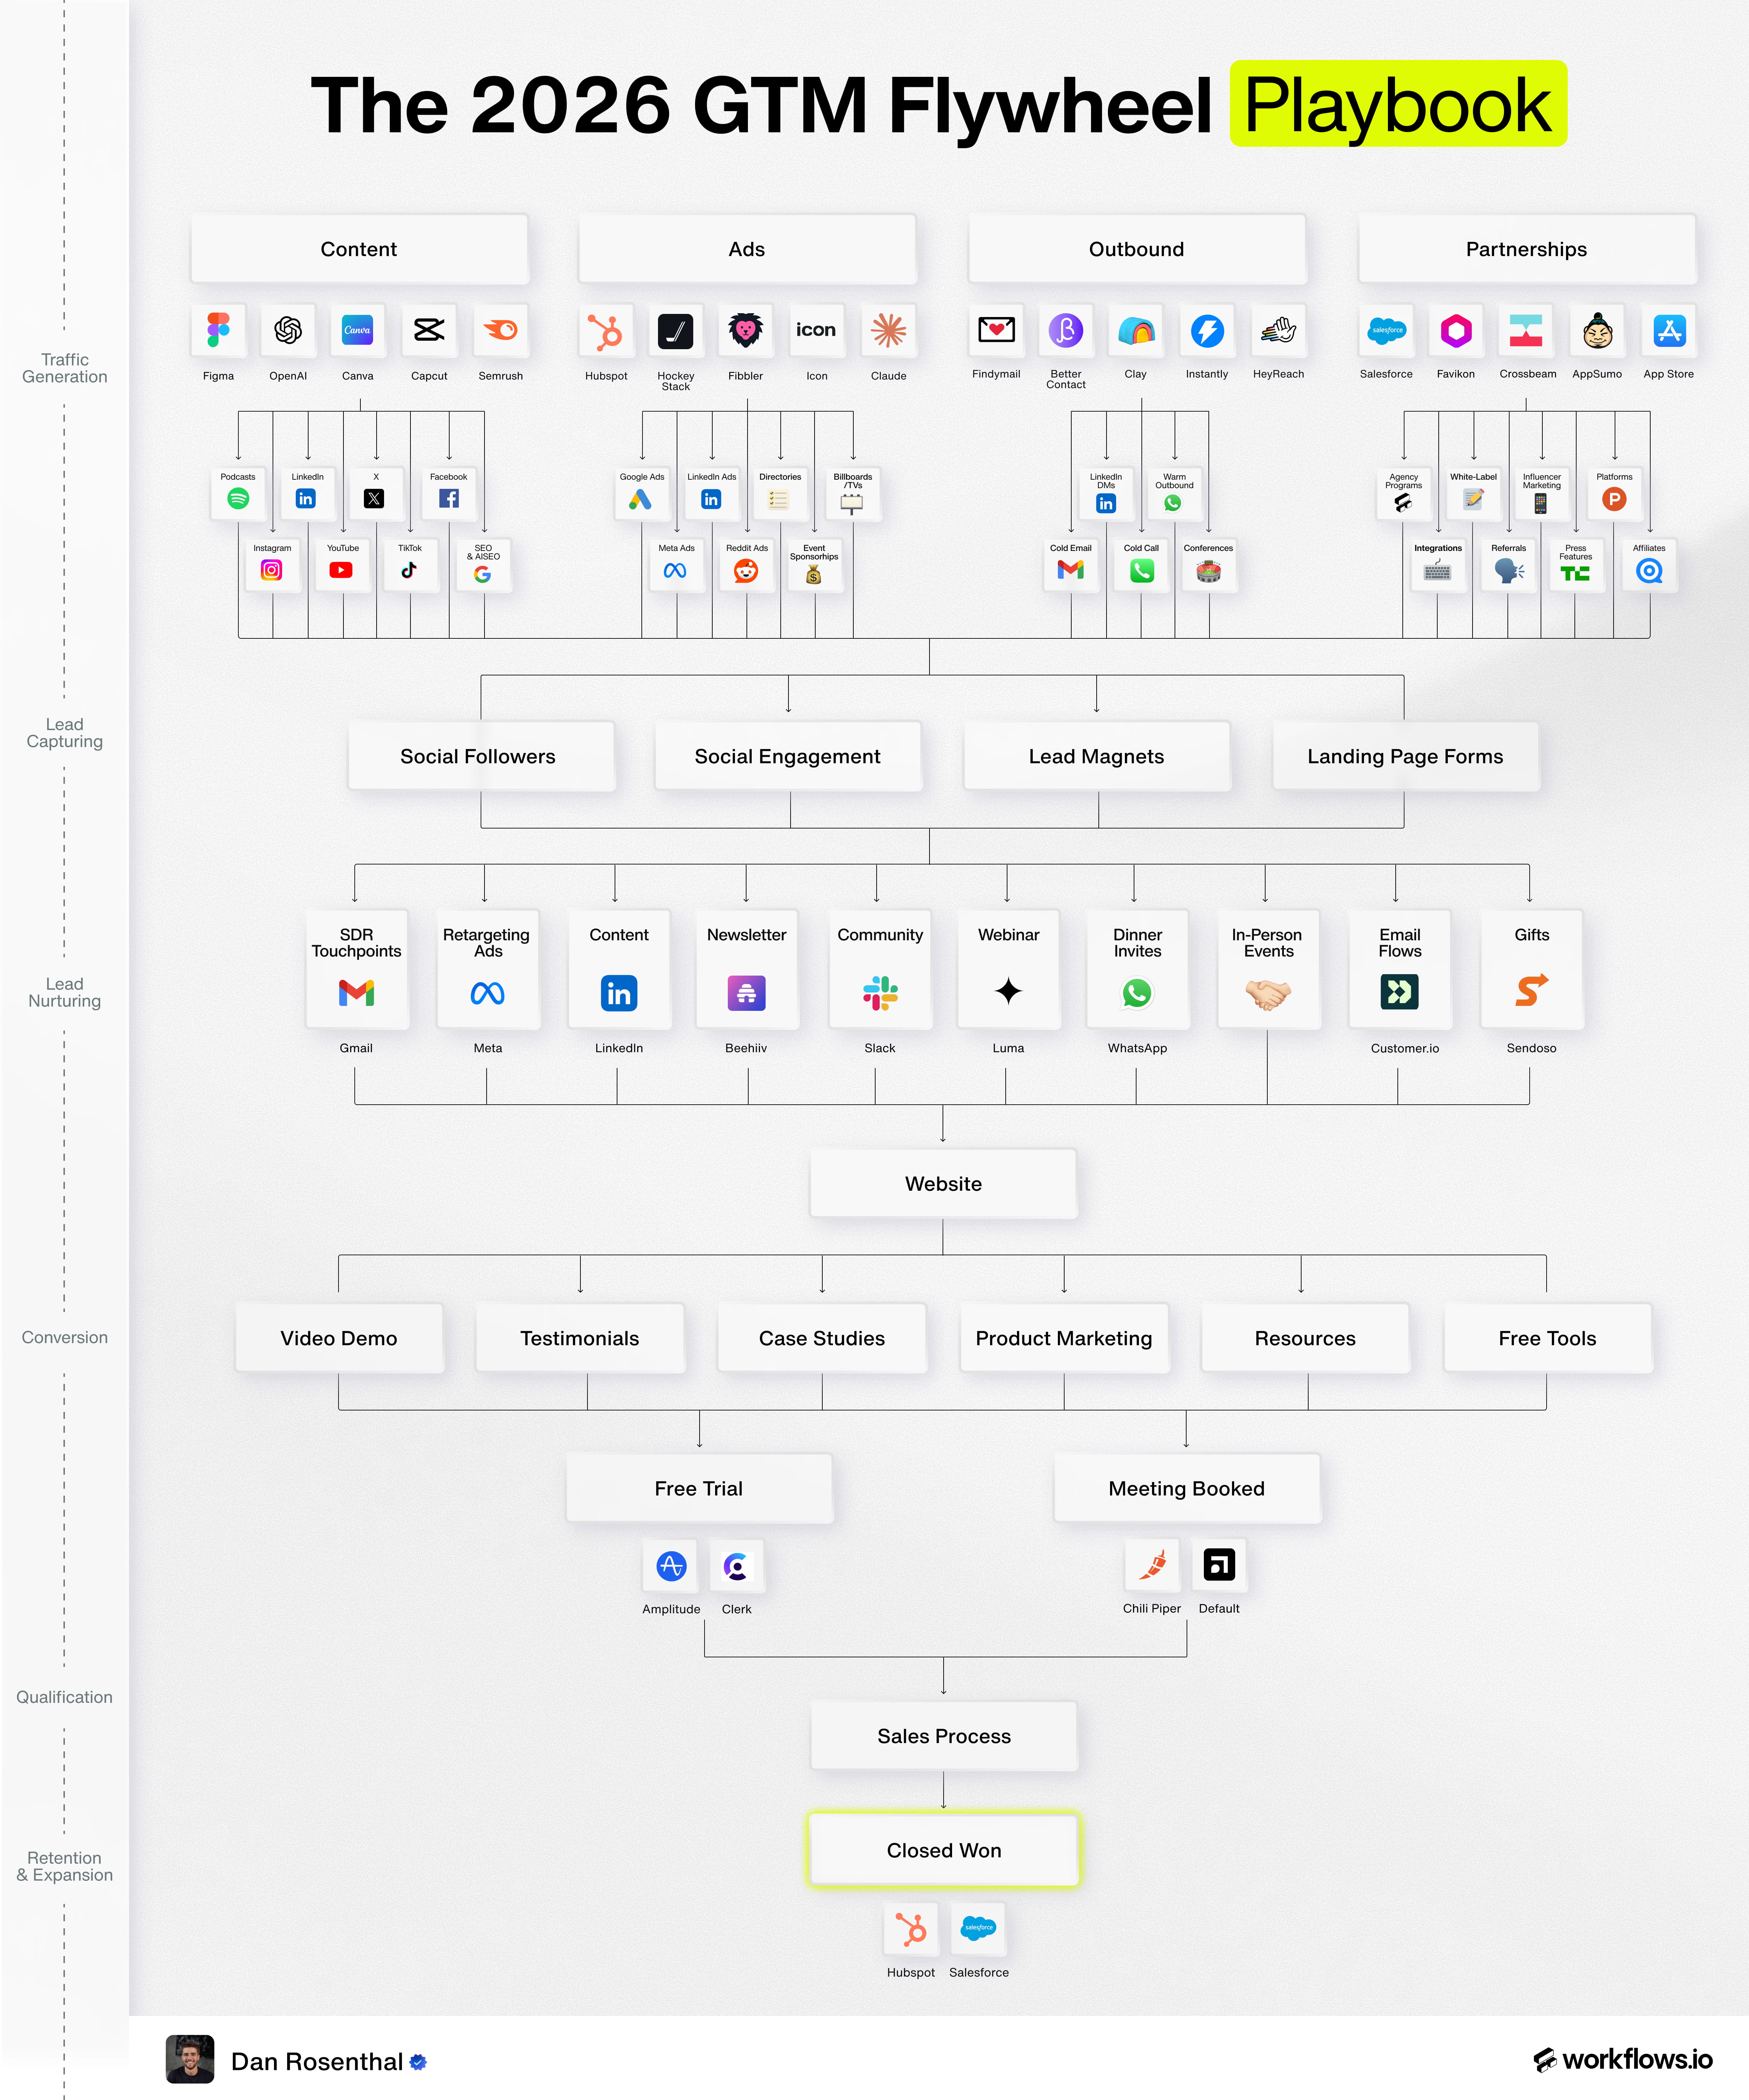Click the Free Trial box

pos(699,1488)
